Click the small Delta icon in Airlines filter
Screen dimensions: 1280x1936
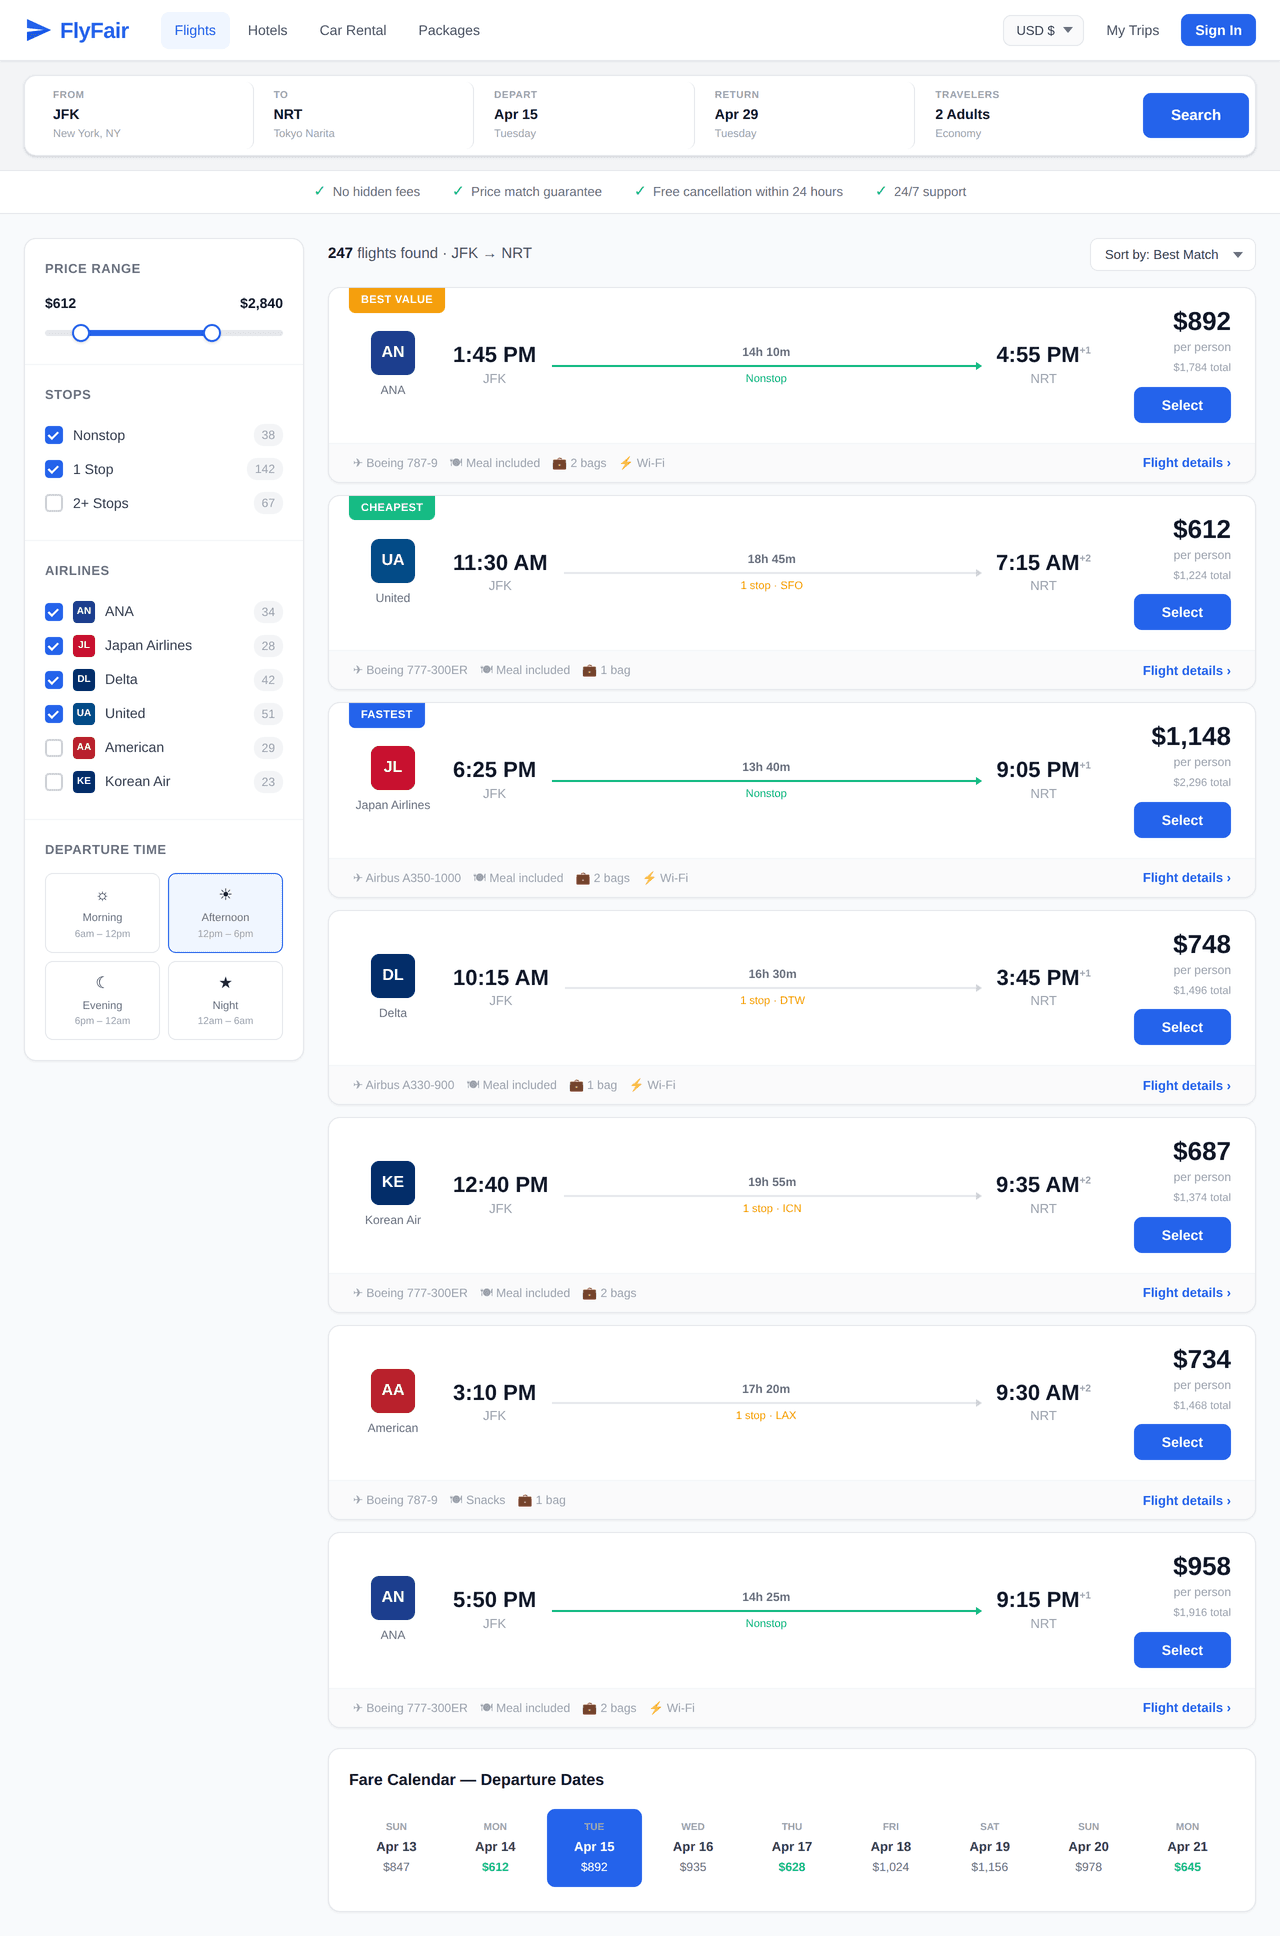pyautogui.click(x=84, y=679)
